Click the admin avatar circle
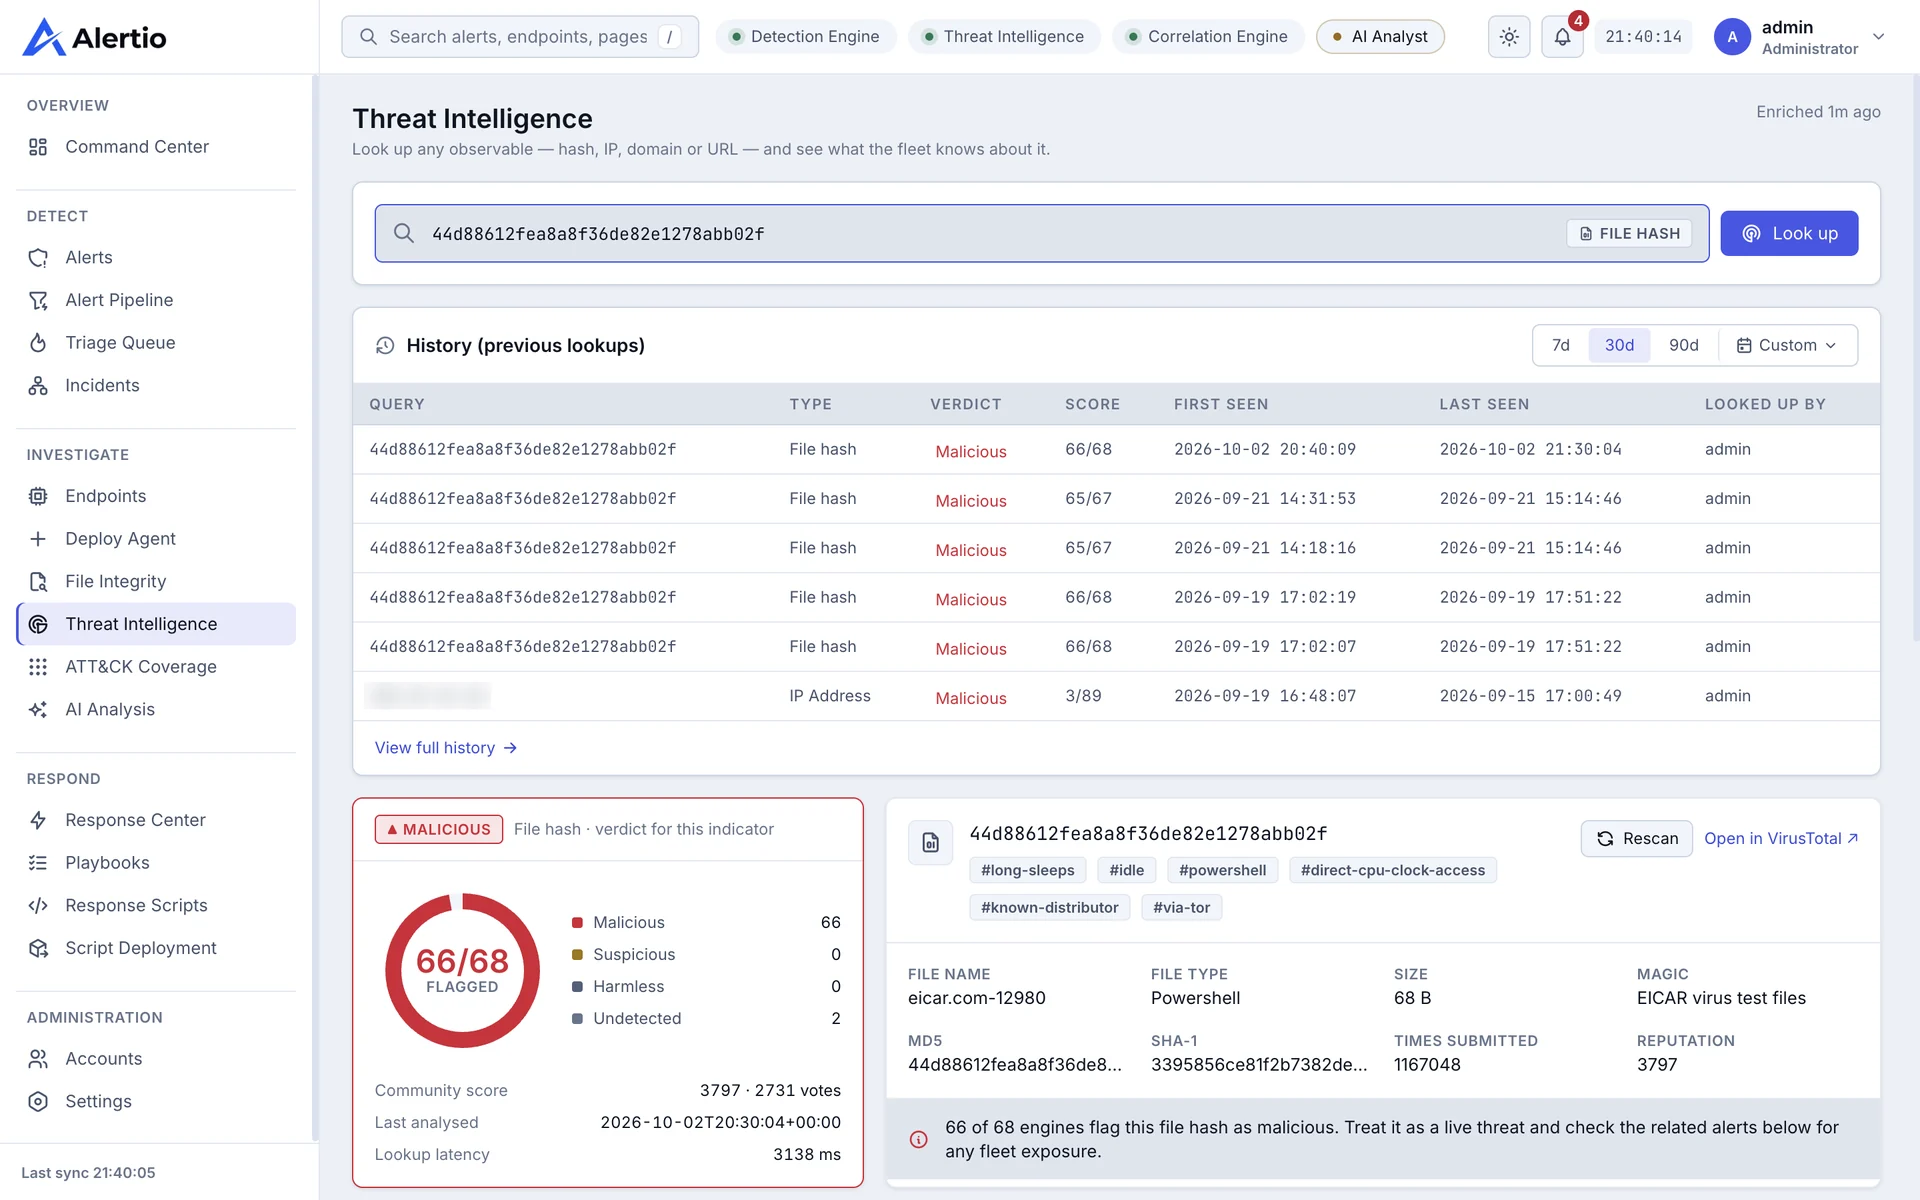 1732,37
